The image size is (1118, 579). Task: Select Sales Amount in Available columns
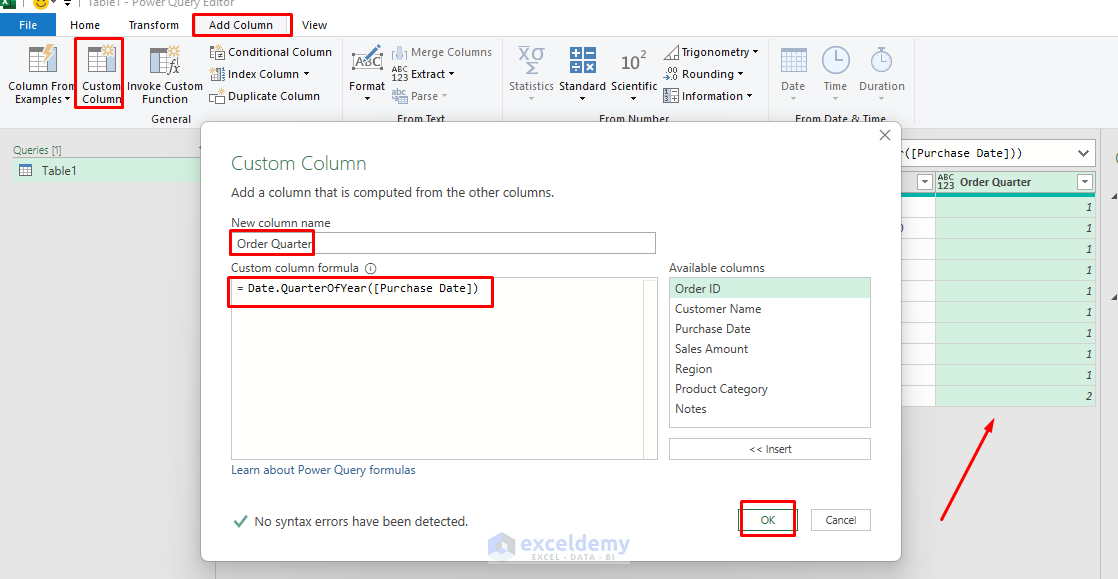pyautogui.click(x=769, y=349)
